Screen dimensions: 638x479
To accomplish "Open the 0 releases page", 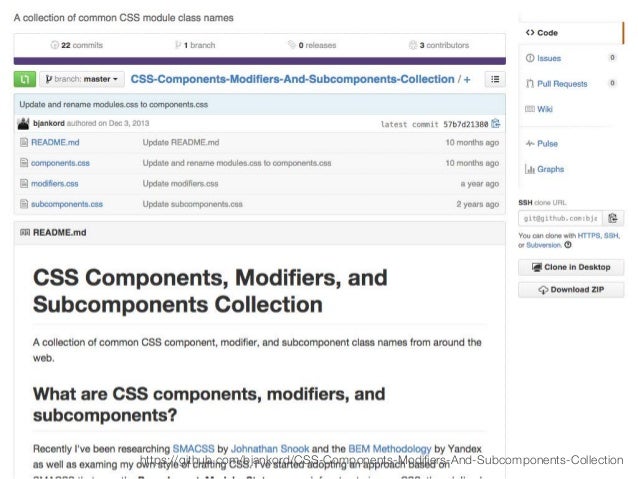I will point(312,45).
